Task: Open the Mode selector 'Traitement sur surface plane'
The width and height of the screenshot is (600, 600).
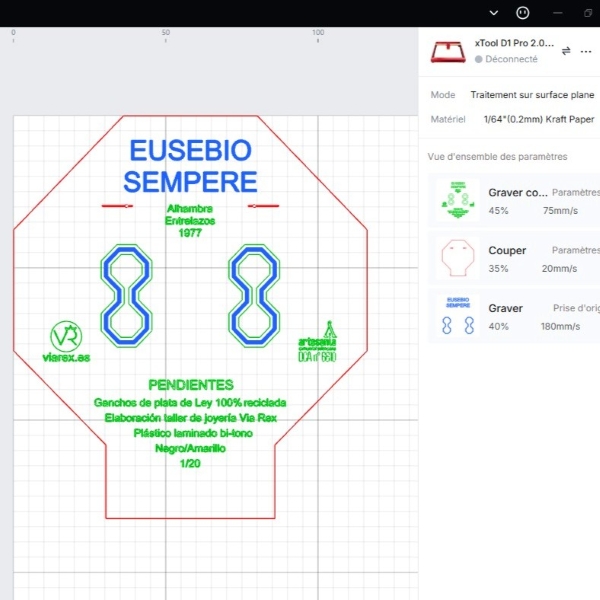Action: pos(530,95)
